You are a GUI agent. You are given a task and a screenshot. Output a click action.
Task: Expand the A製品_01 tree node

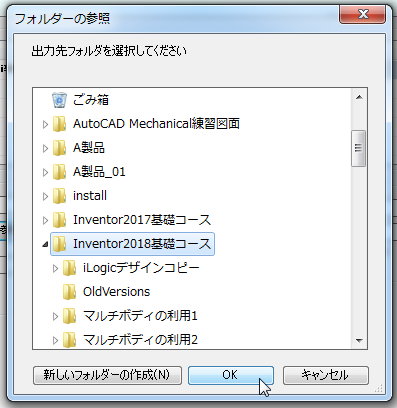45,172
